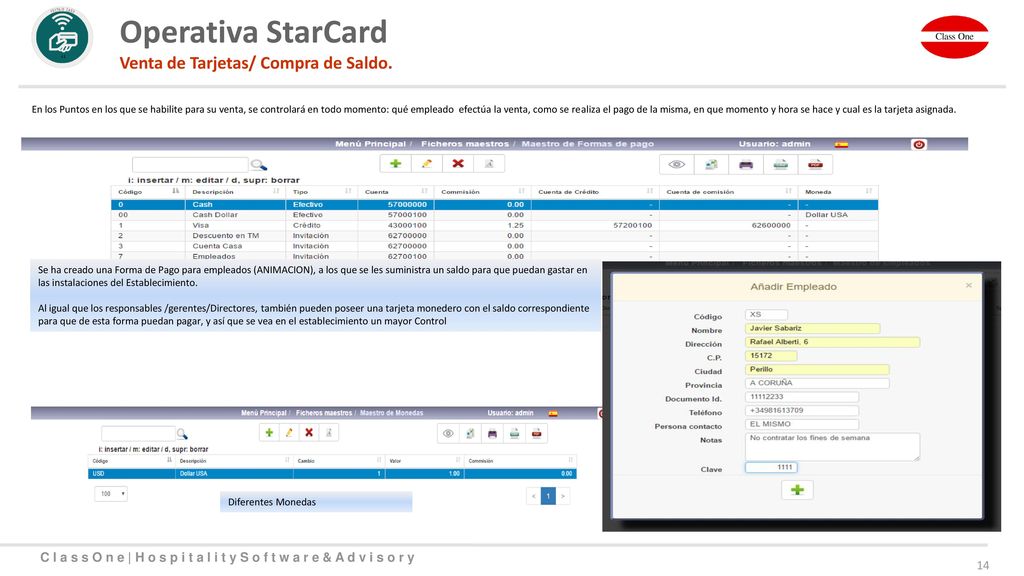Sort Formas de pago by Descripción column
The height and width of the screenshot is (576, 1024).
pos(235,192)
